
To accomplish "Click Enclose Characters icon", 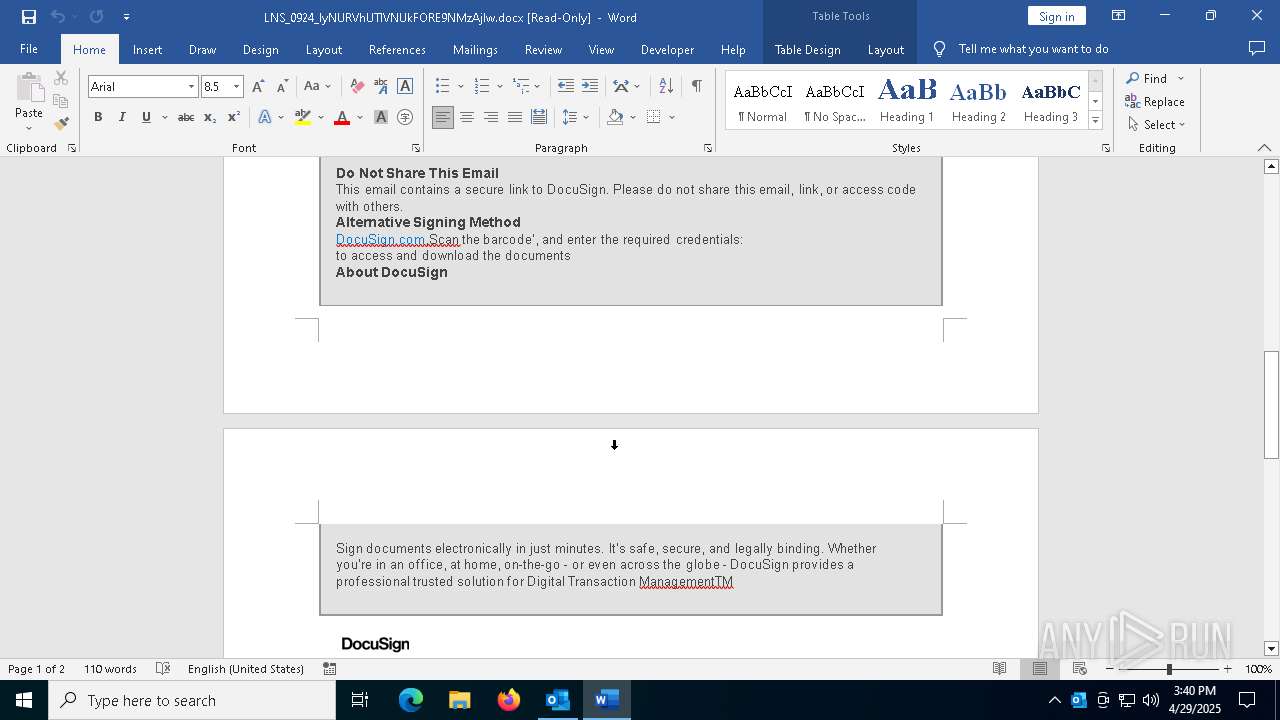I will point(405,118).
